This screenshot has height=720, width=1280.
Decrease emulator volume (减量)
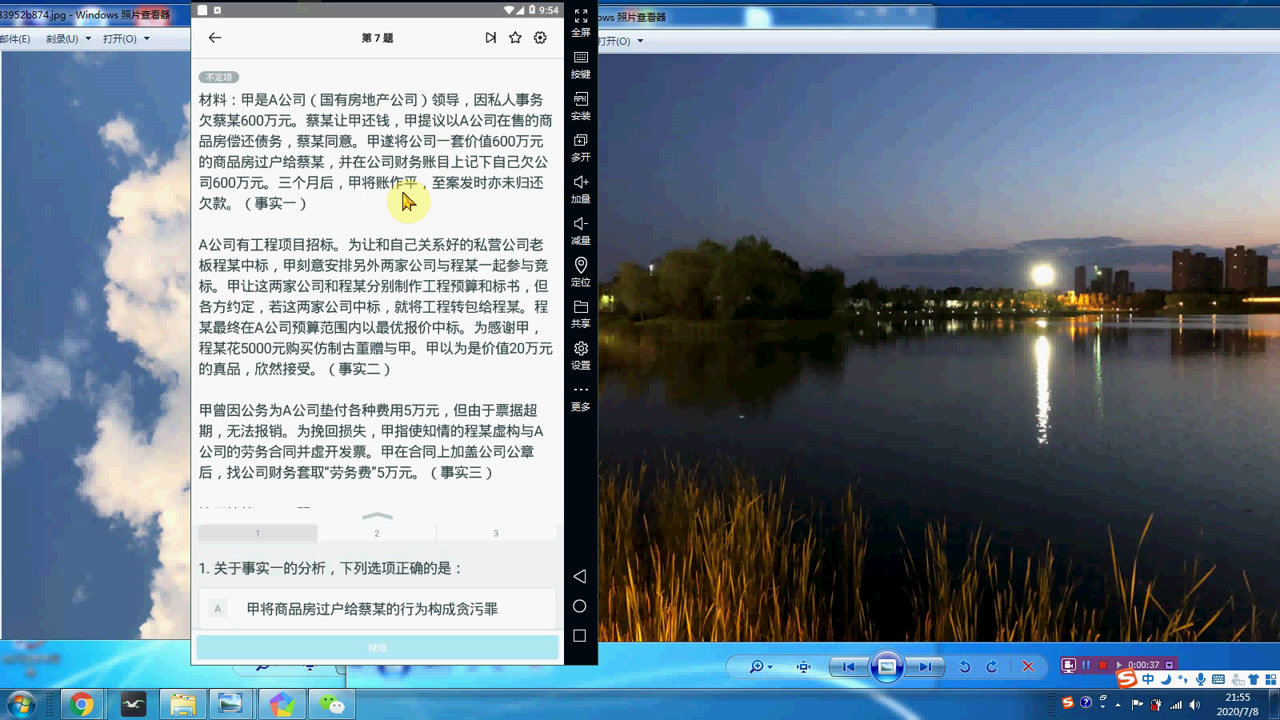[x=581, y=231]
